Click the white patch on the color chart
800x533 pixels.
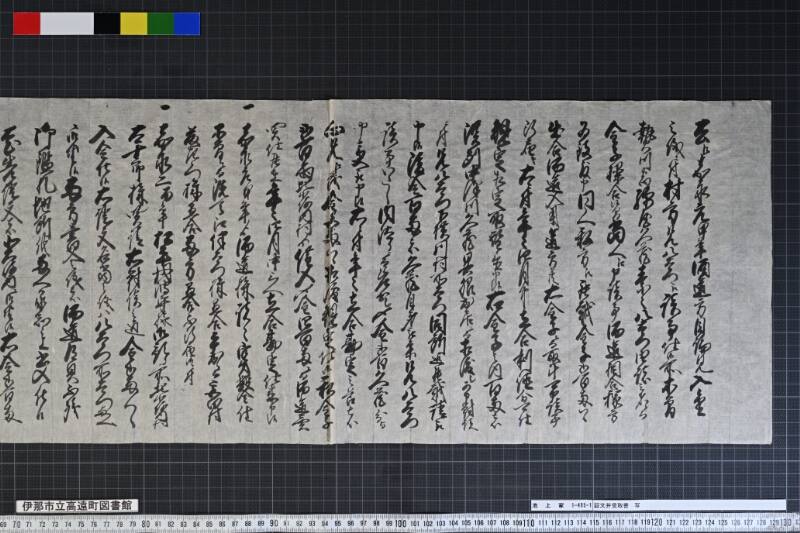click(x=67, y=24)
